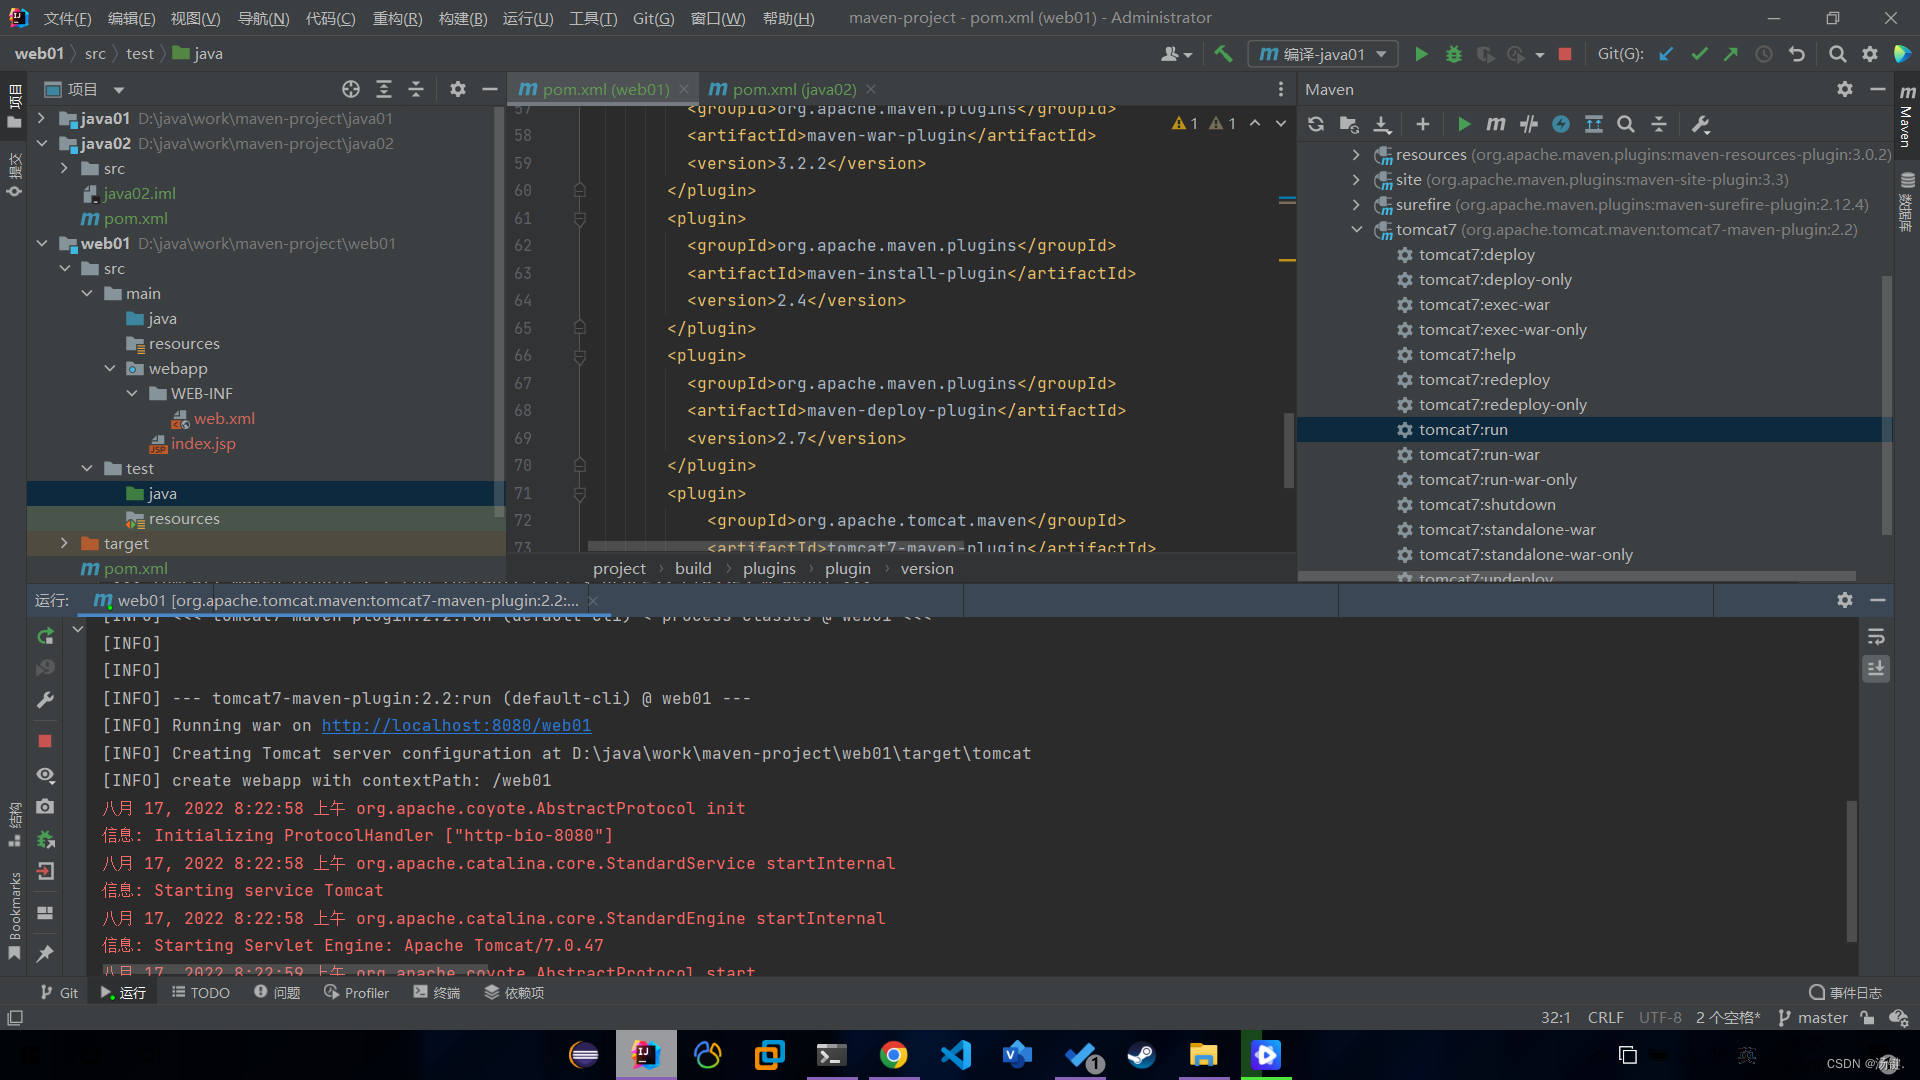Select tomcat7:shutdown goal
The height and width of the screenshot is (1080, 1920).
pos(1486,504)
